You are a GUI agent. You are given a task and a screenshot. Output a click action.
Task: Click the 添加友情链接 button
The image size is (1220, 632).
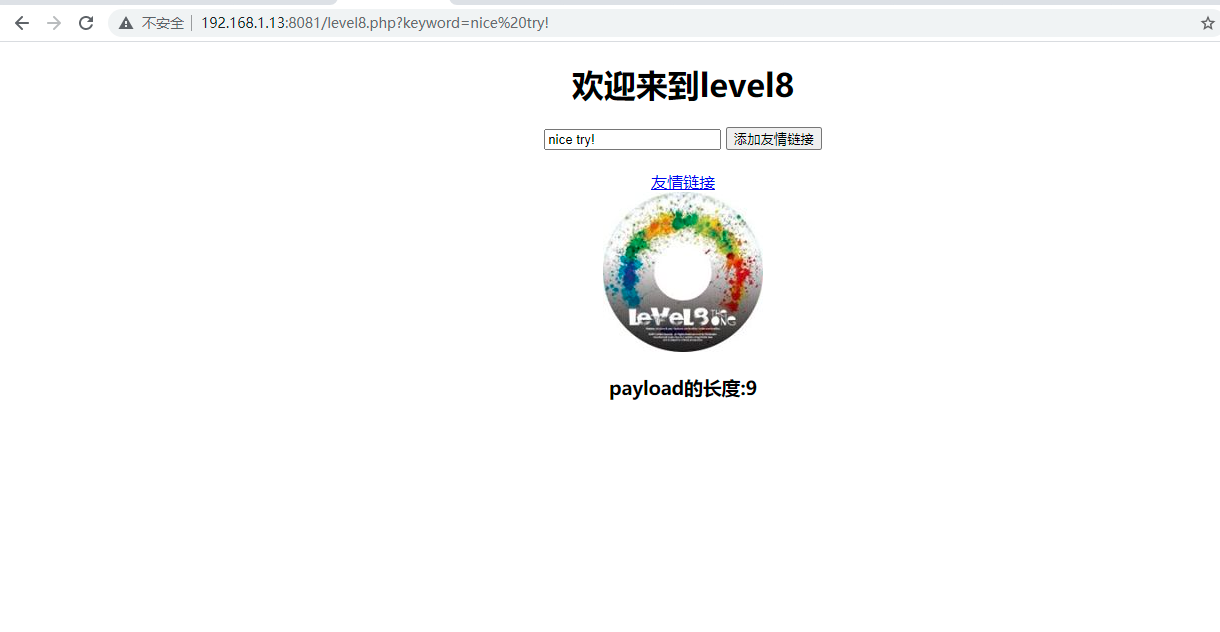click(774, 139)
